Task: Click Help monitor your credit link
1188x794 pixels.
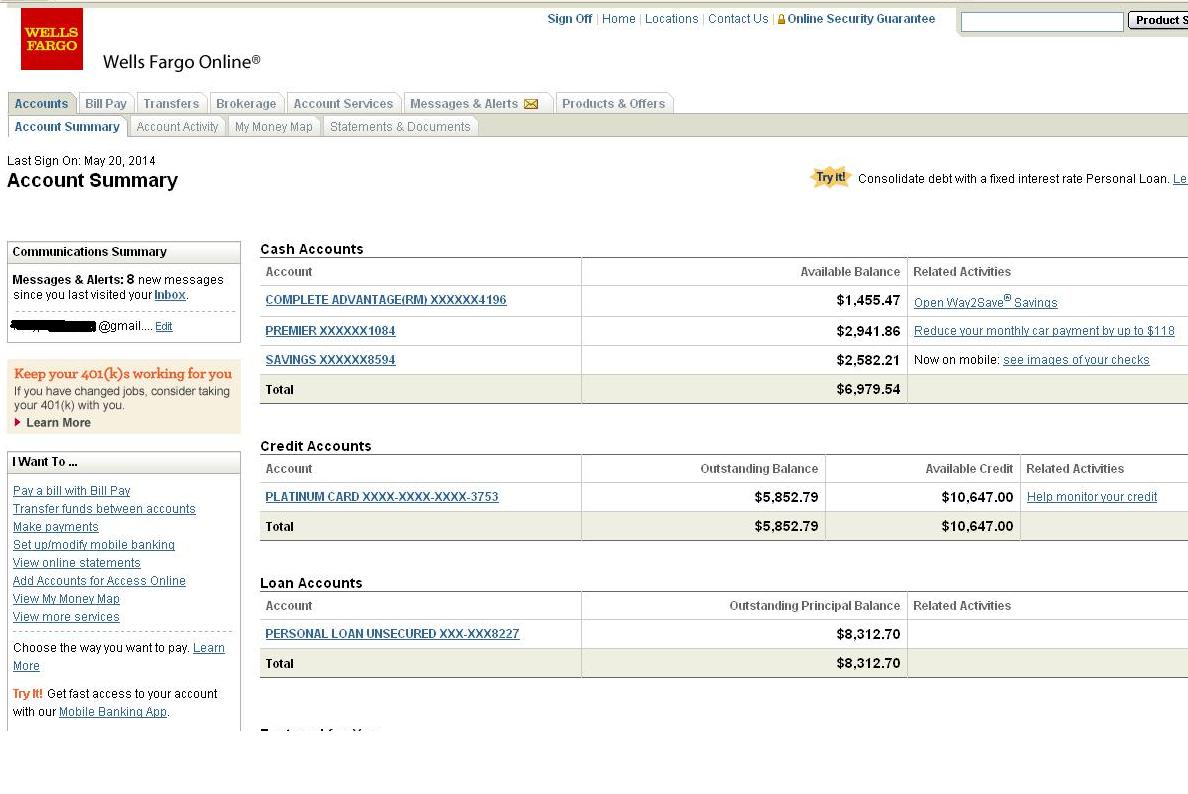Action: [x=1092, y=497]
